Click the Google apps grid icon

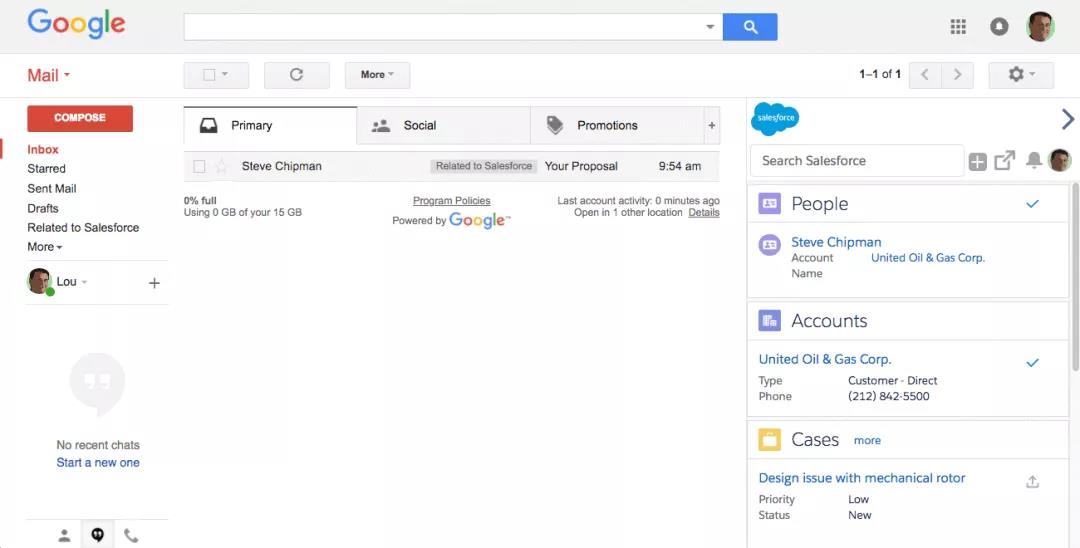point(958,27)
